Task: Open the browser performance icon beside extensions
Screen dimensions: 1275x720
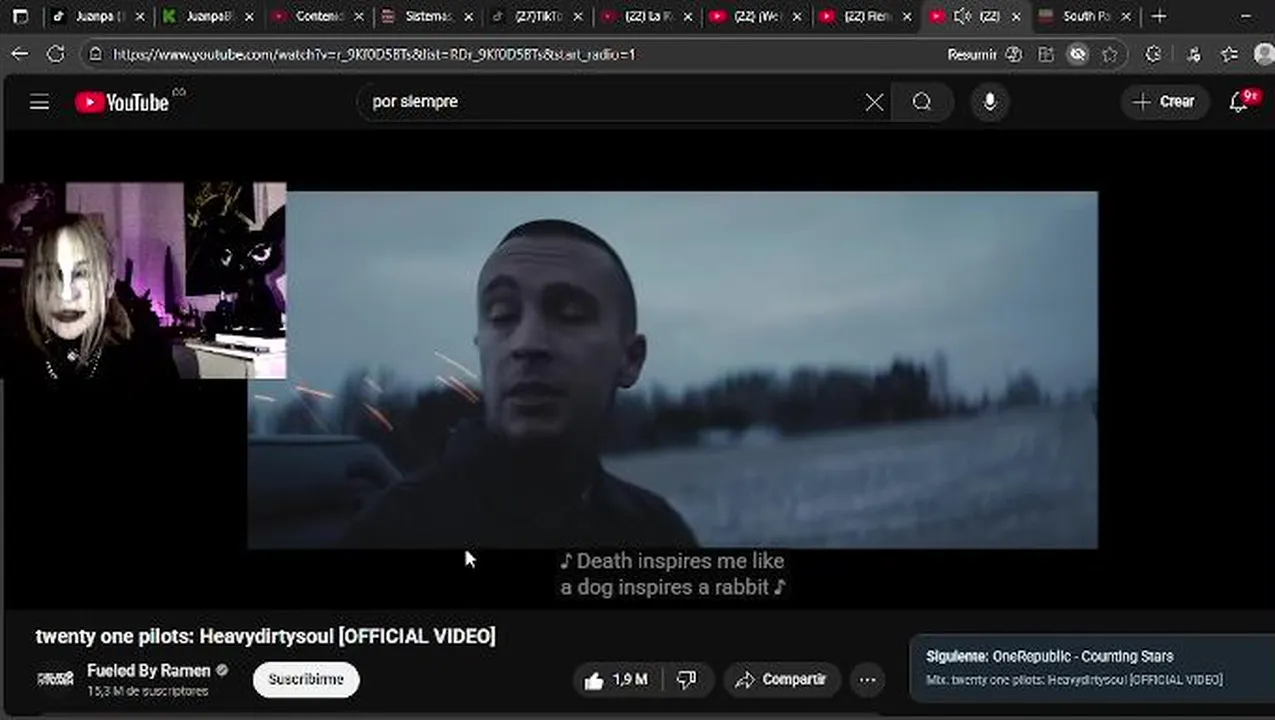Action: point(1193,55)
